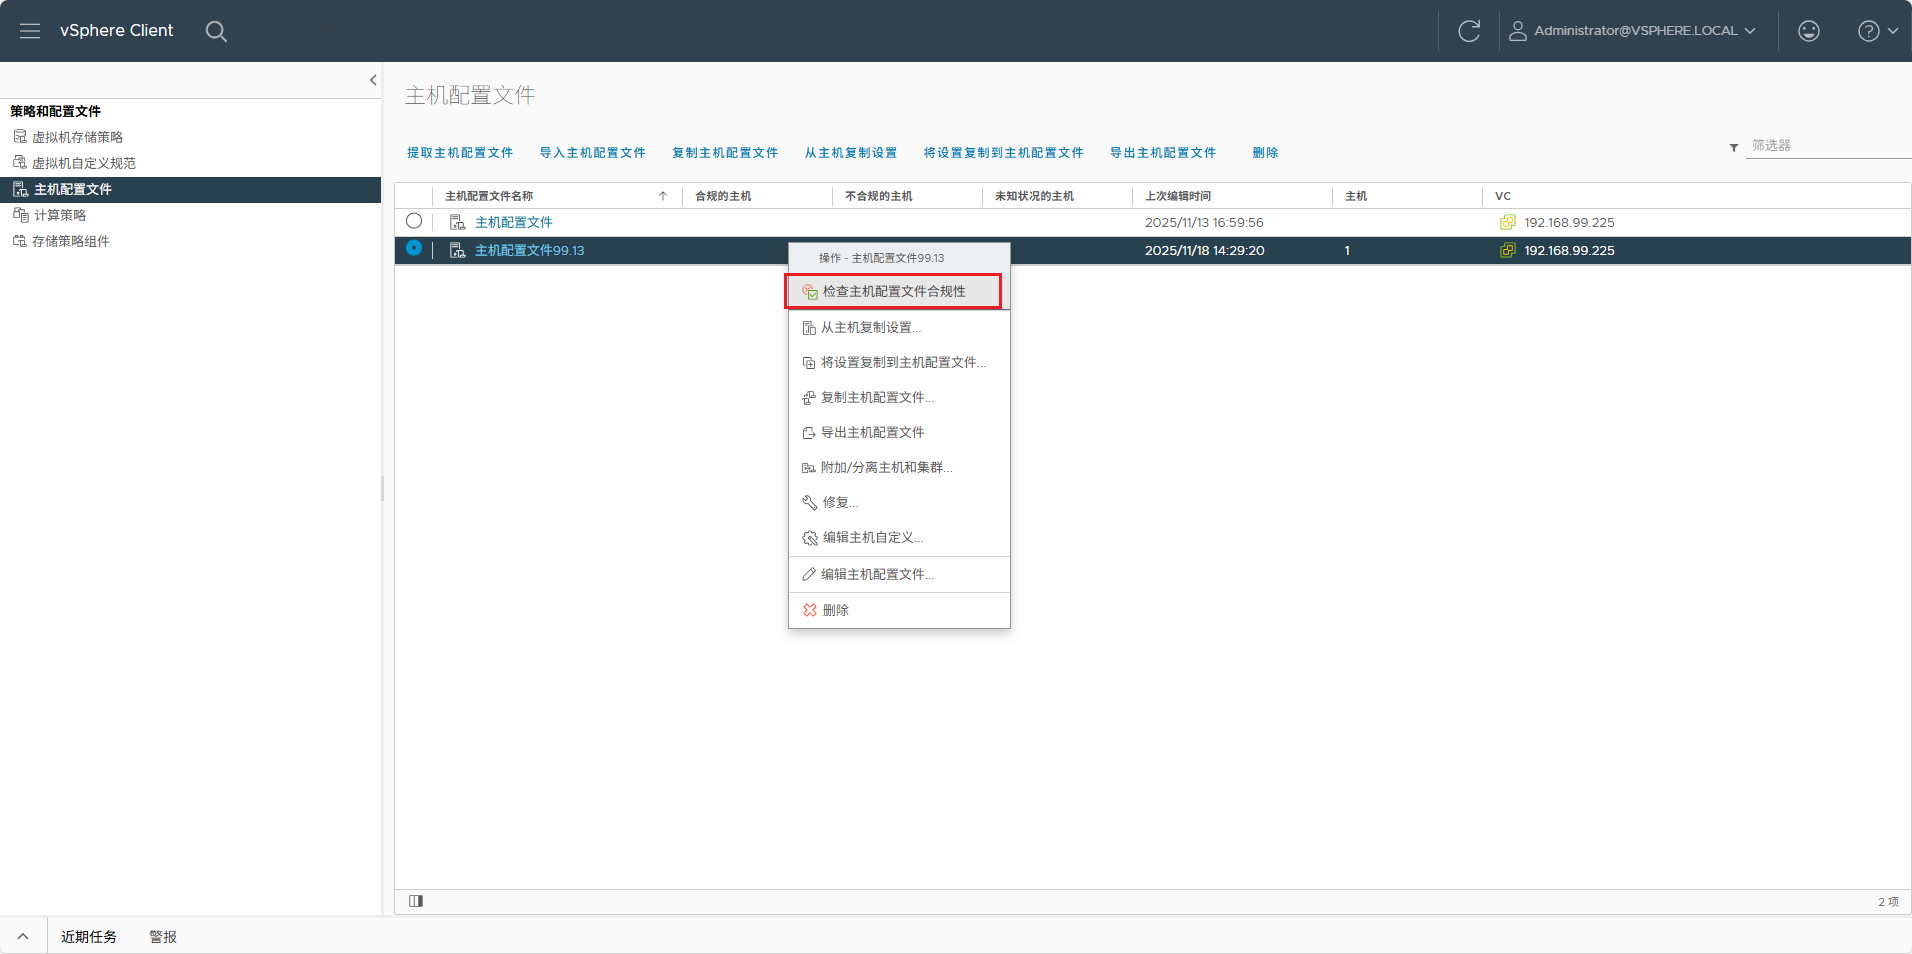Open the 主机配置文件99.13 profile link
1912x954 pixels.
529,250
